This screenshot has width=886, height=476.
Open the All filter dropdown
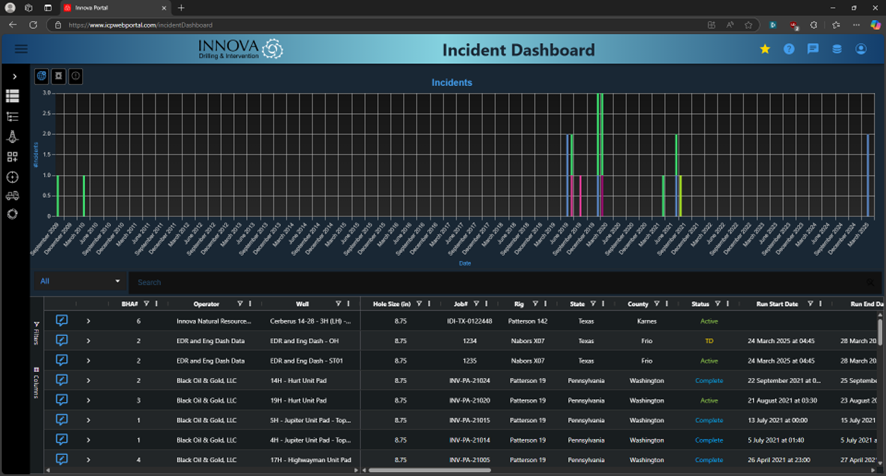click(80, 282)
